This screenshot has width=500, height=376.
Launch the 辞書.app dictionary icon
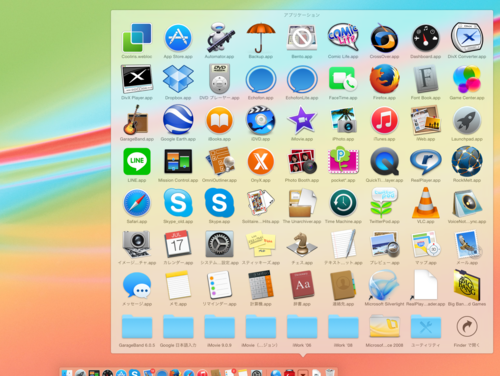[x=302, y=285]
